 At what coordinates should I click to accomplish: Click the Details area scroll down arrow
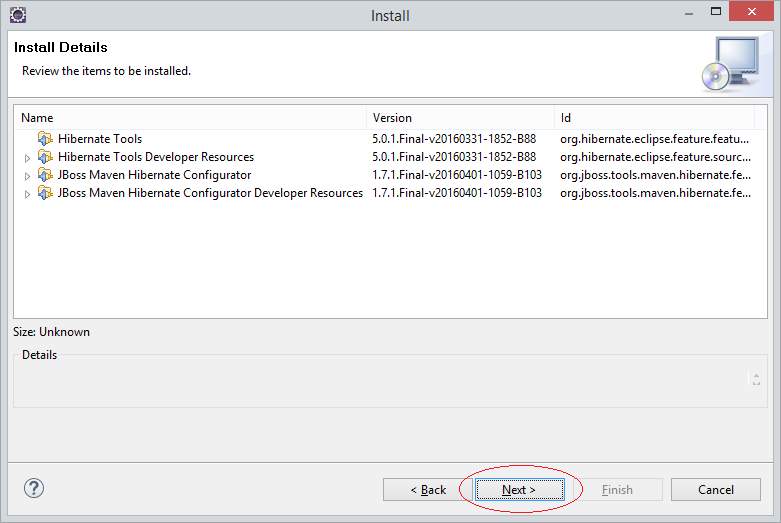pyautogui.click(x=756, y=383)
